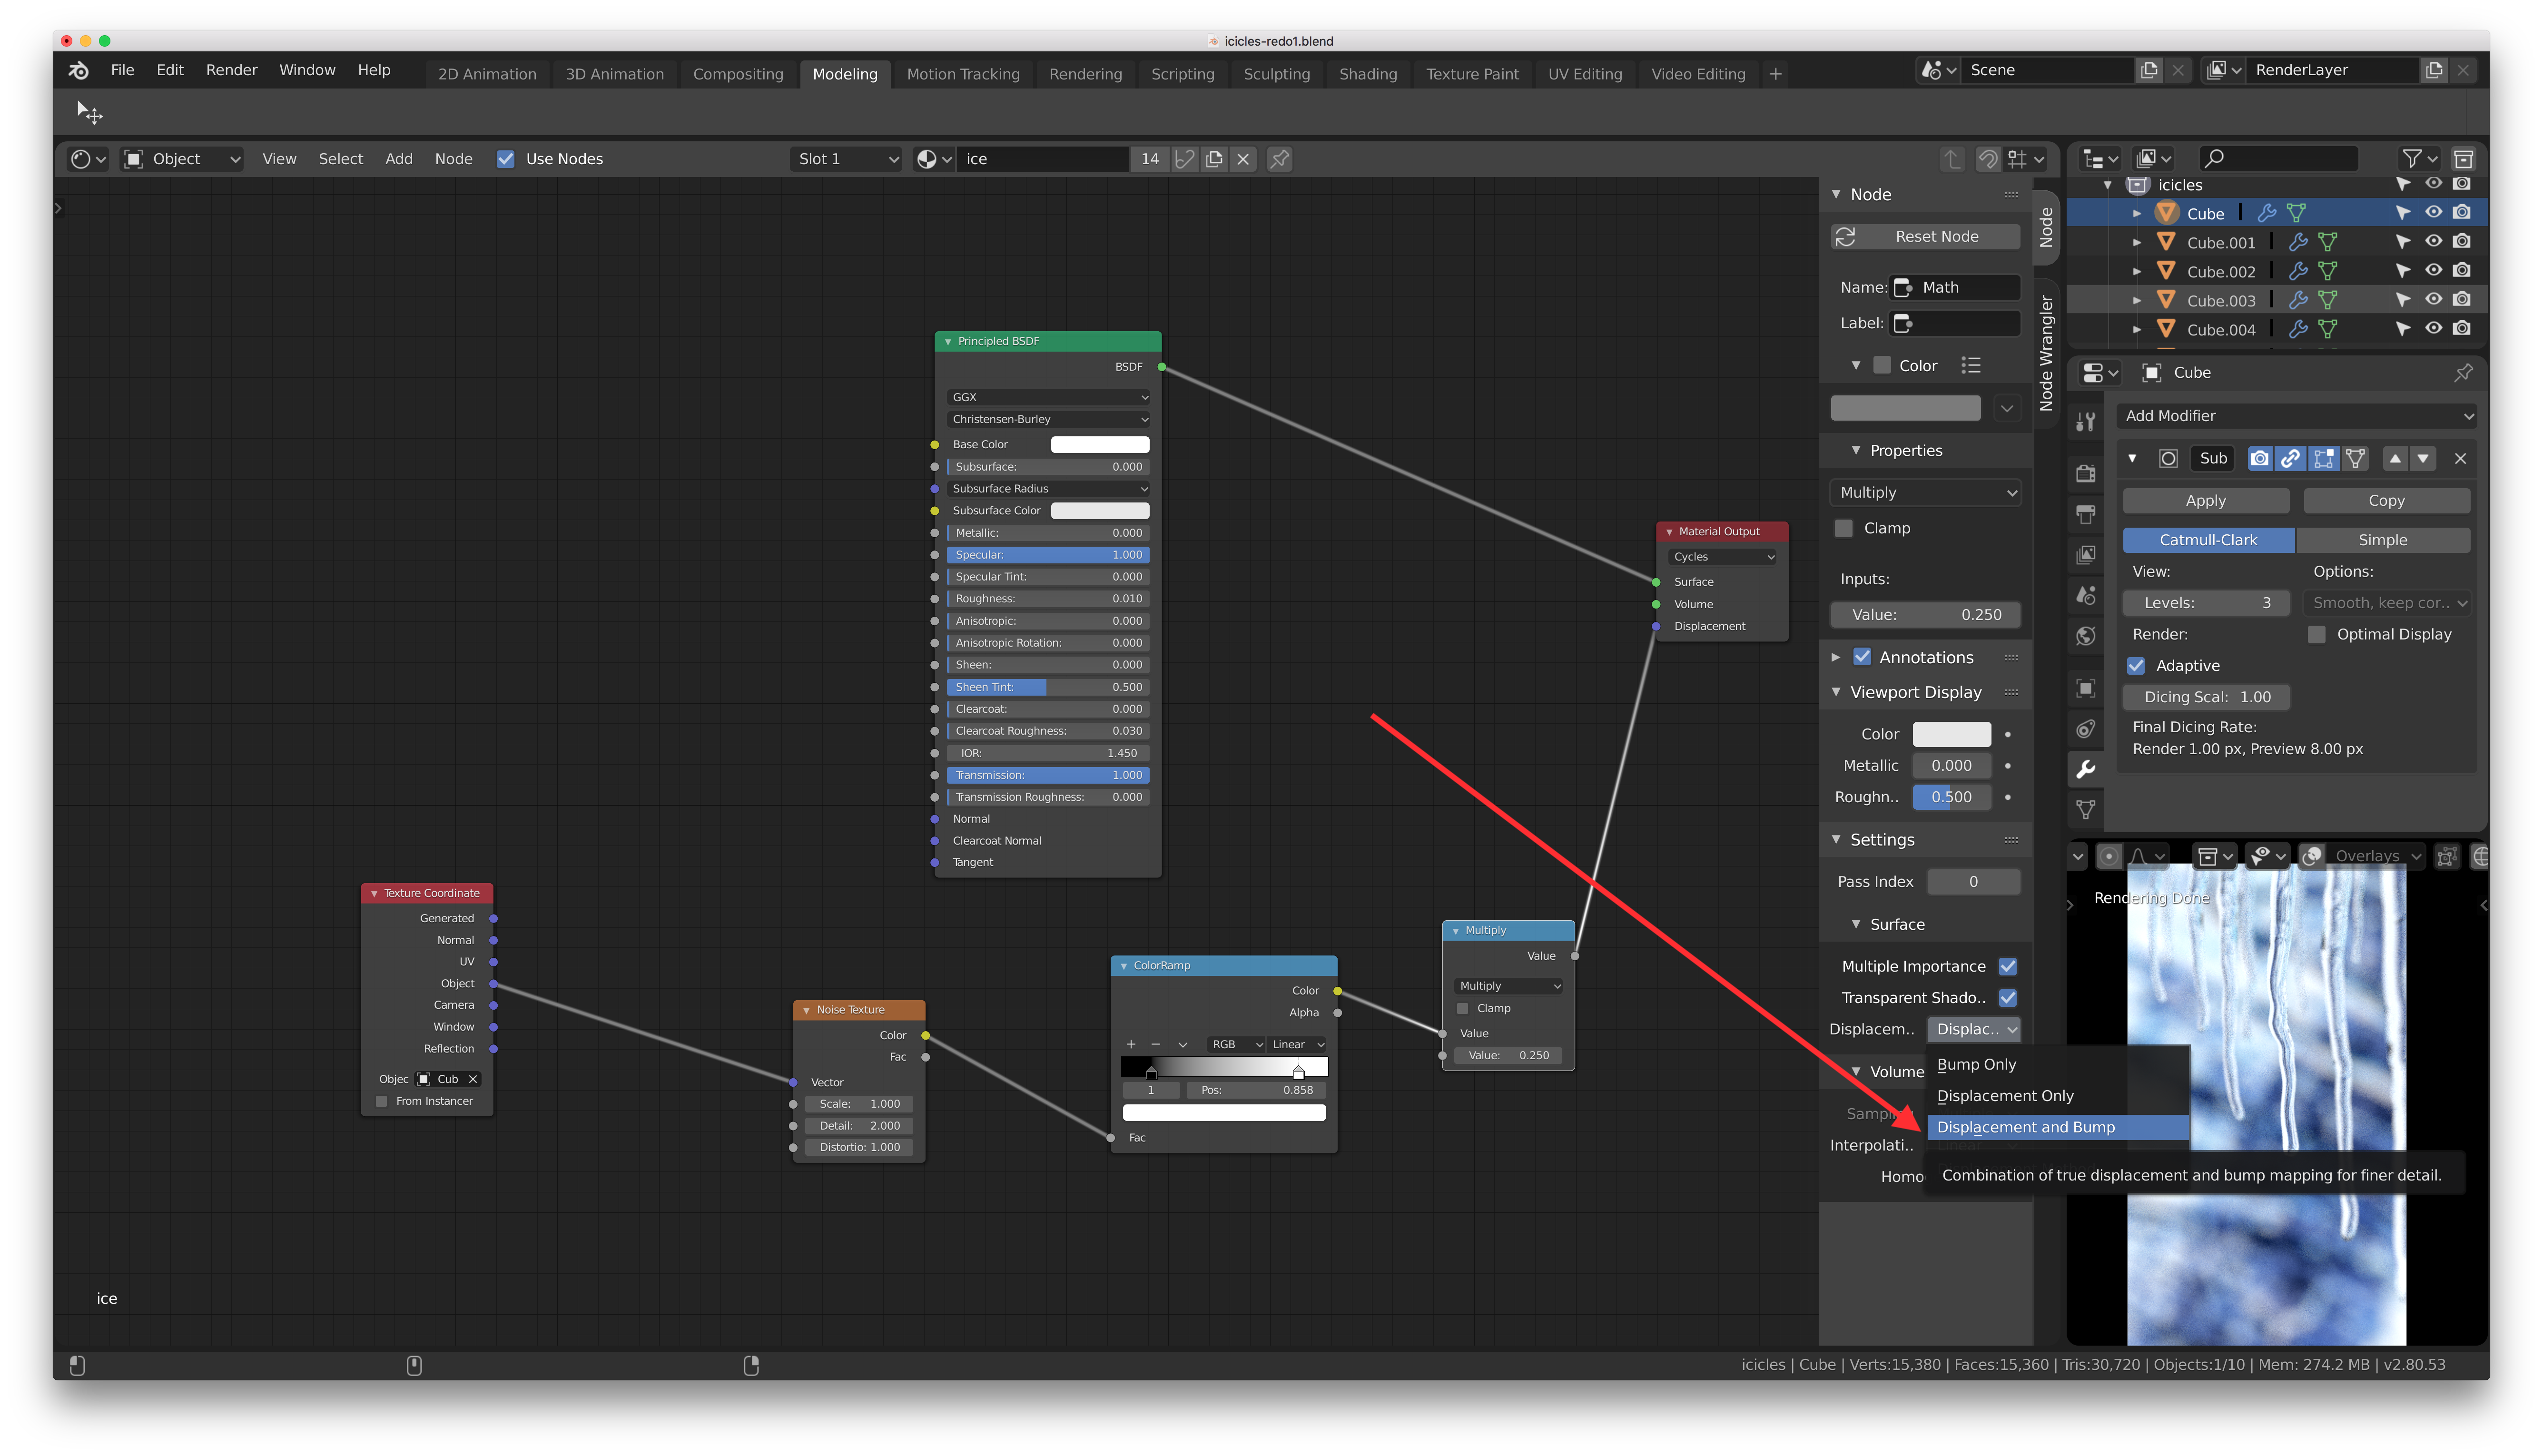Image resolution: width=2543 pixels, height=1456 pixels.
Task: Open the Slot 1 material slot dropdown
Action: [847, 159]
